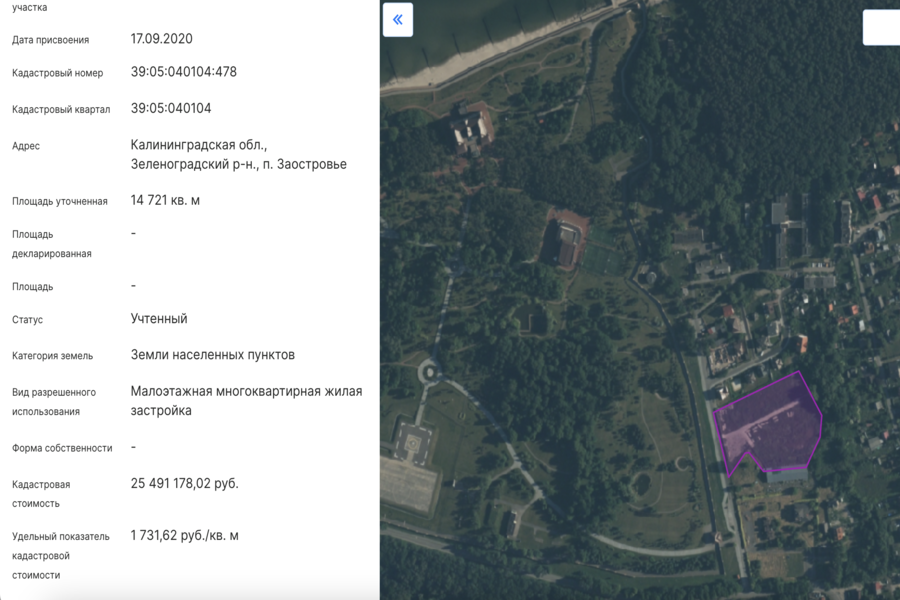Click Малоэтажная многоквартирная жилая застройка text
The height and width of the screenshot is (600, 900).
point(246,400)
